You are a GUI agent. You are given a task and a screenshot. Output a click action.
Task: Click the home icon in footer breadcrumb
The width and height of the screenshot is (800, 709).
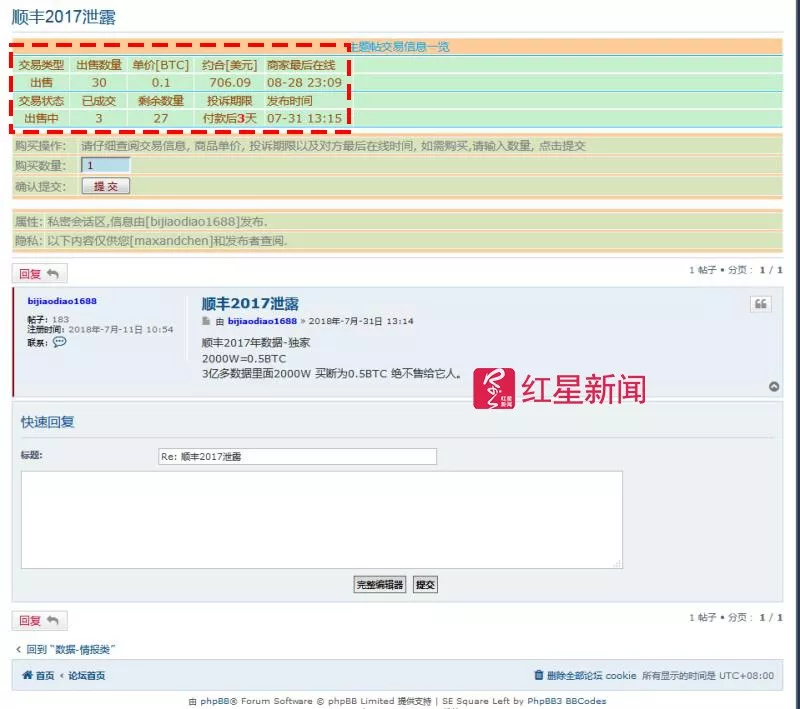28,675
